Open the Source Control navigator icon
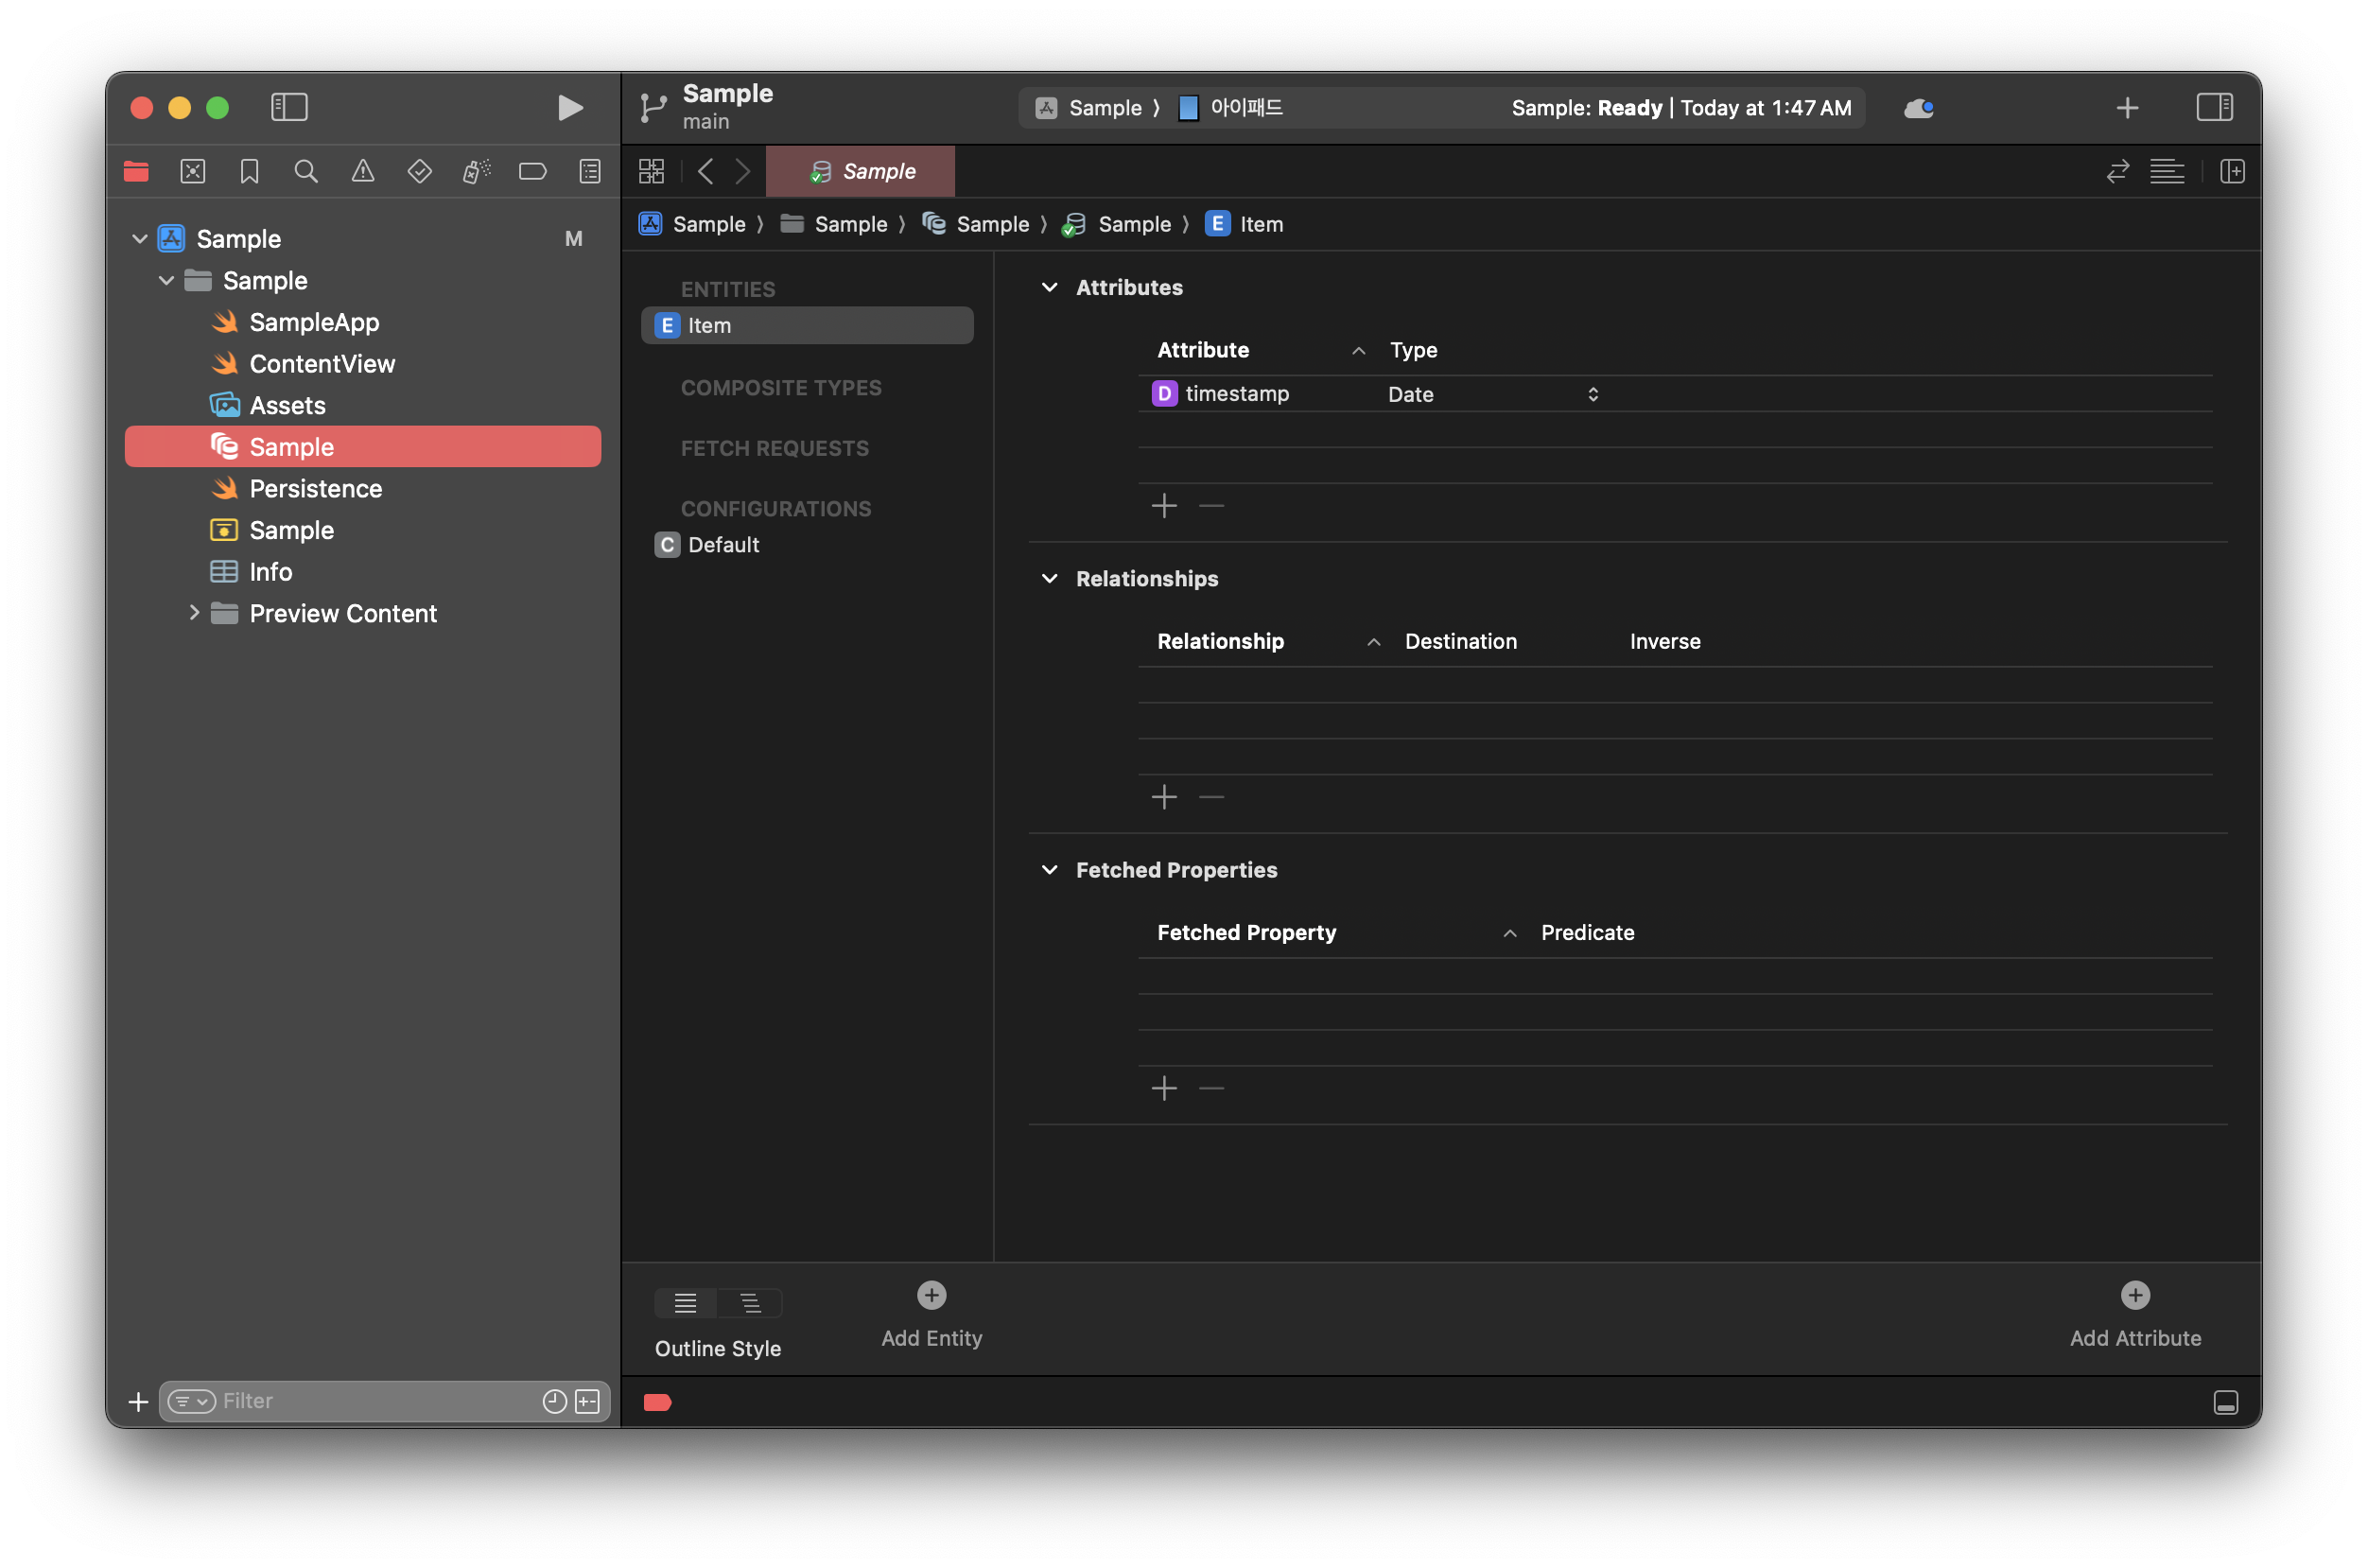This screenshot has width=2368, height=1568. pos(193,171)
